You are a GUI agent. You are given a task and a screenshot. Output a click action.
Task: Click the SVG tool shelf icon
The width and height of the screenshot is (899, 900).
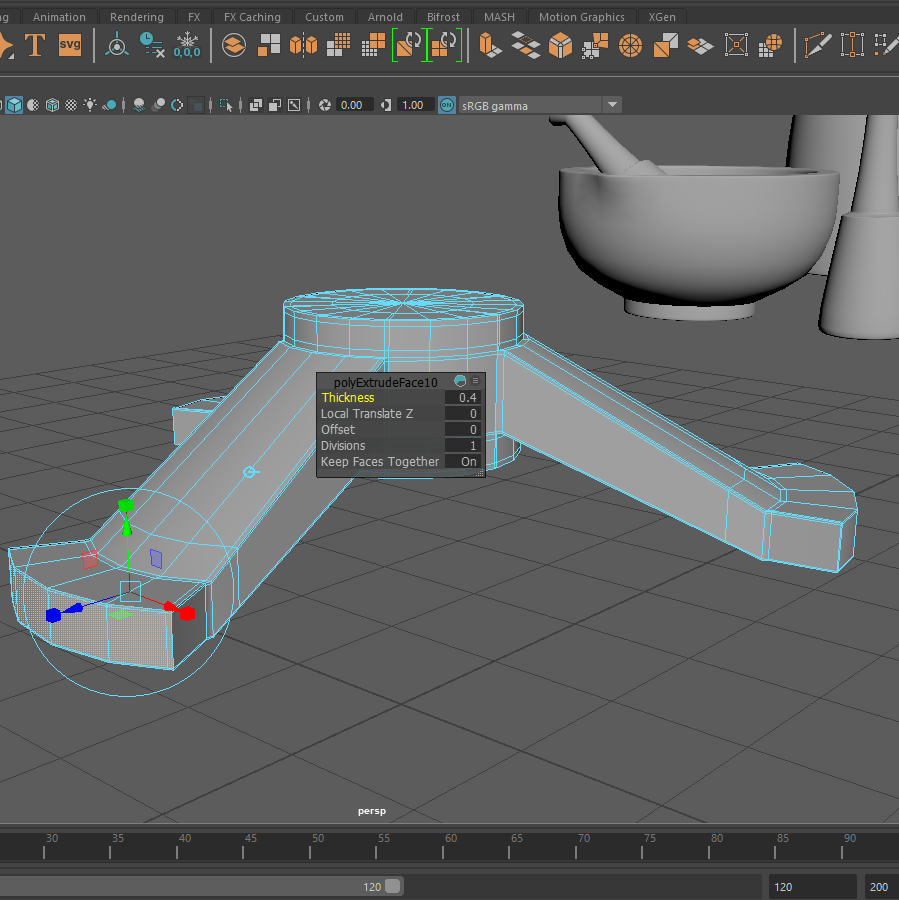(x=70, y=45)
